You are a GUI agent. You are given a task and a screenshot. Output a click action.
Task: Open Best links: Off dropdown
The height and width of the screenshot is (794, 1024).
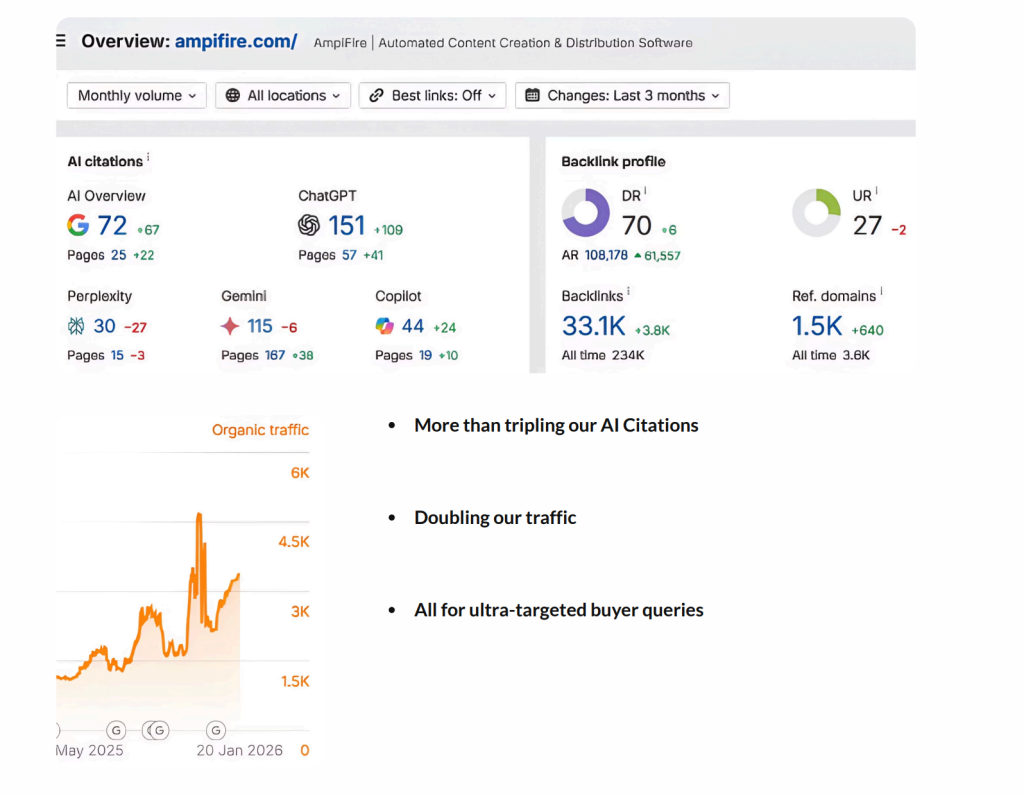(432, 95)
